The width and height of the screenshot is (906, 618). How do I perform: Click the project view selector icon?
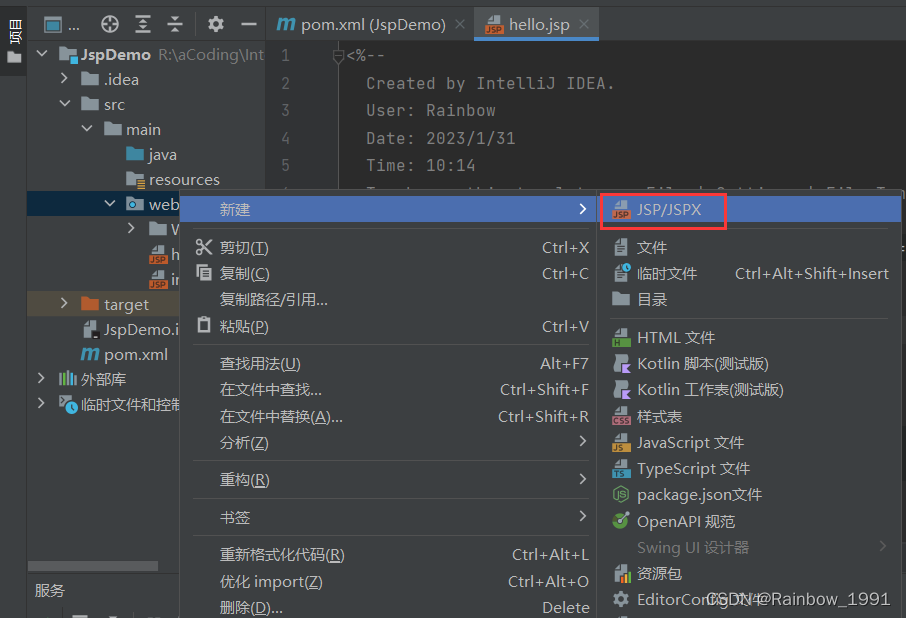pyautogui.click(x=53, y=25)
